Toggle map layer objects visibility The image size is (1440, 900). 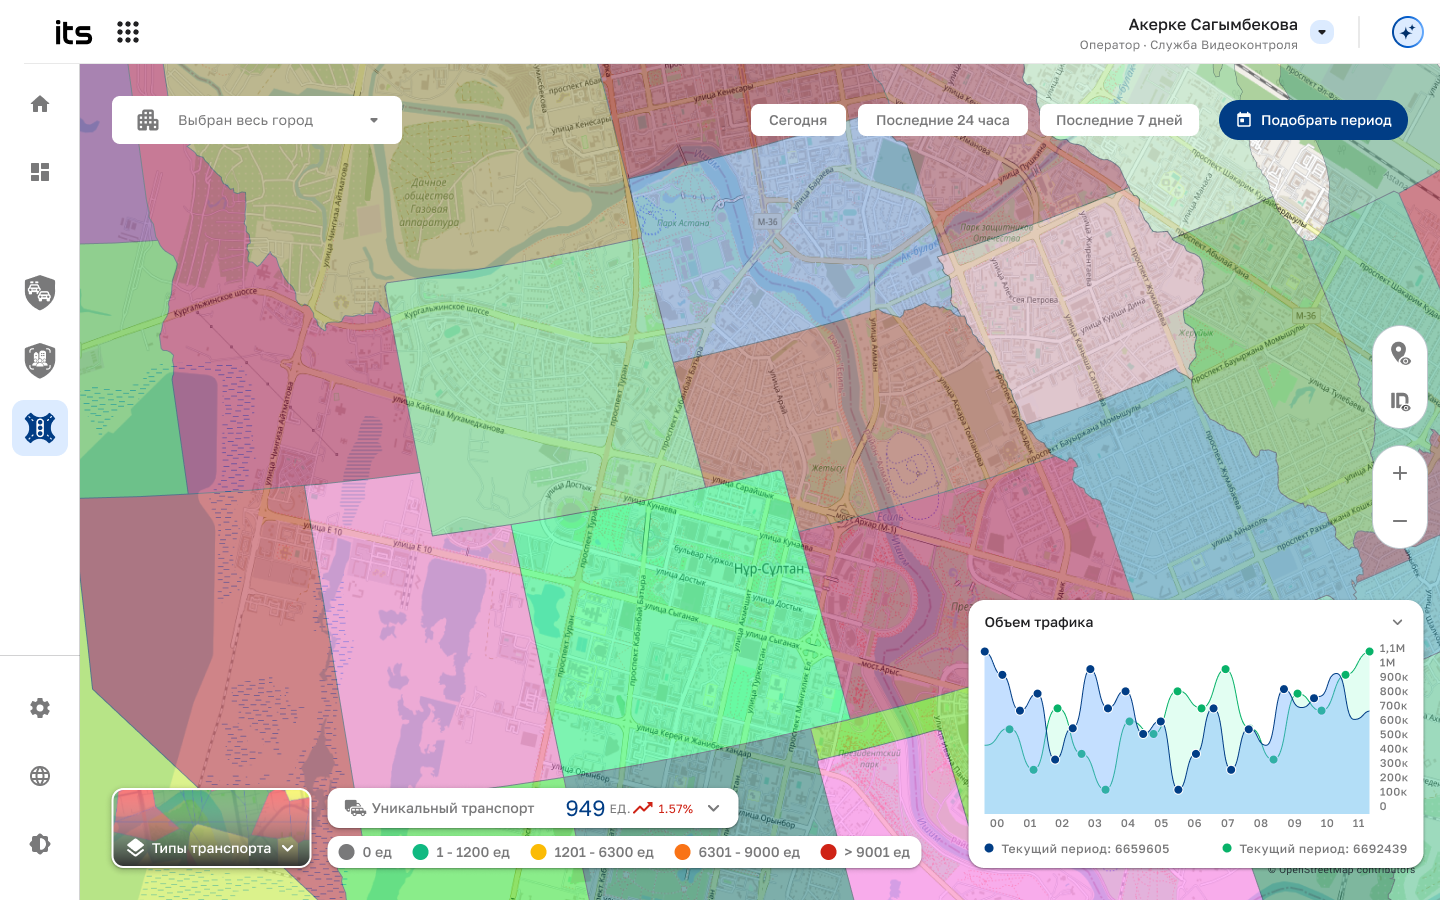pos(1399,401)
